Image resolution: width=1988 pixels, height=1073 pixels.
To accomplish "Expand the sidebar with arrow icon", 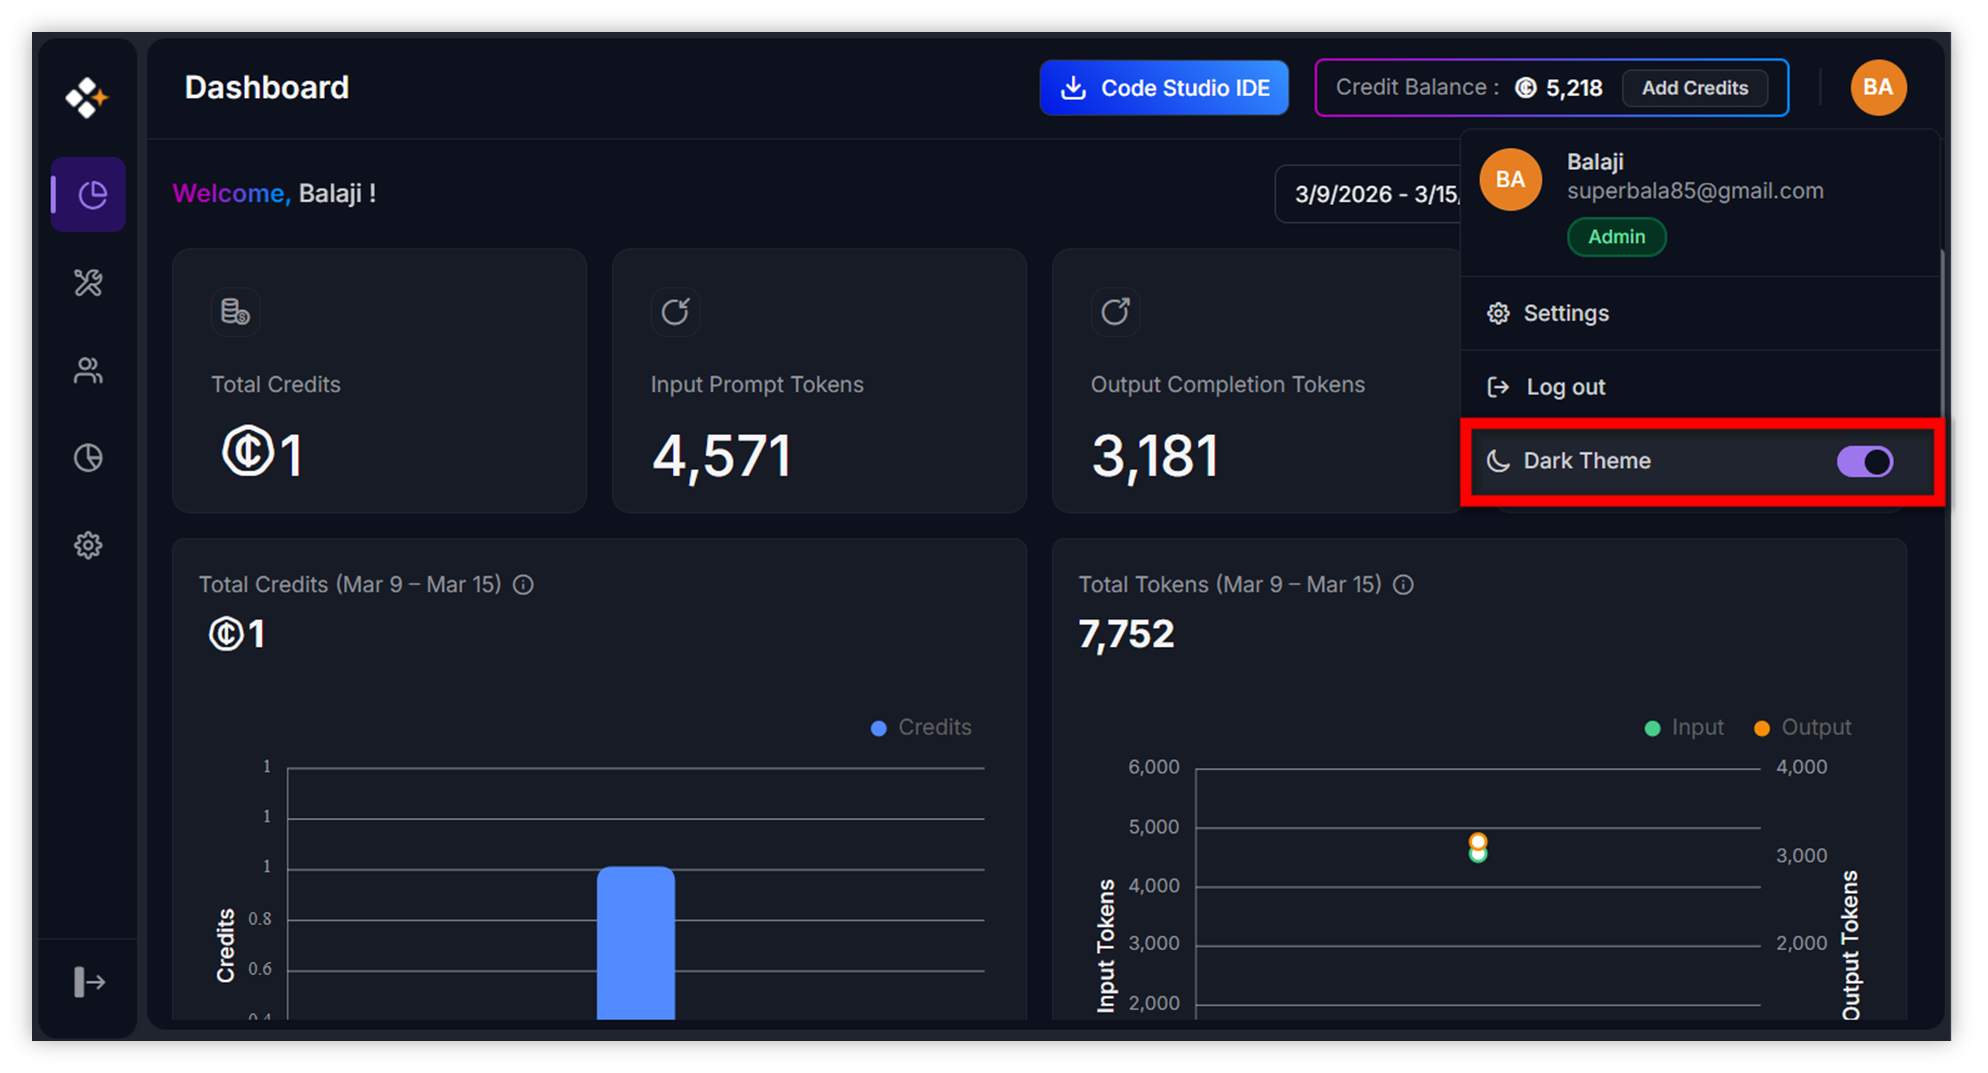I will [89, 982].
